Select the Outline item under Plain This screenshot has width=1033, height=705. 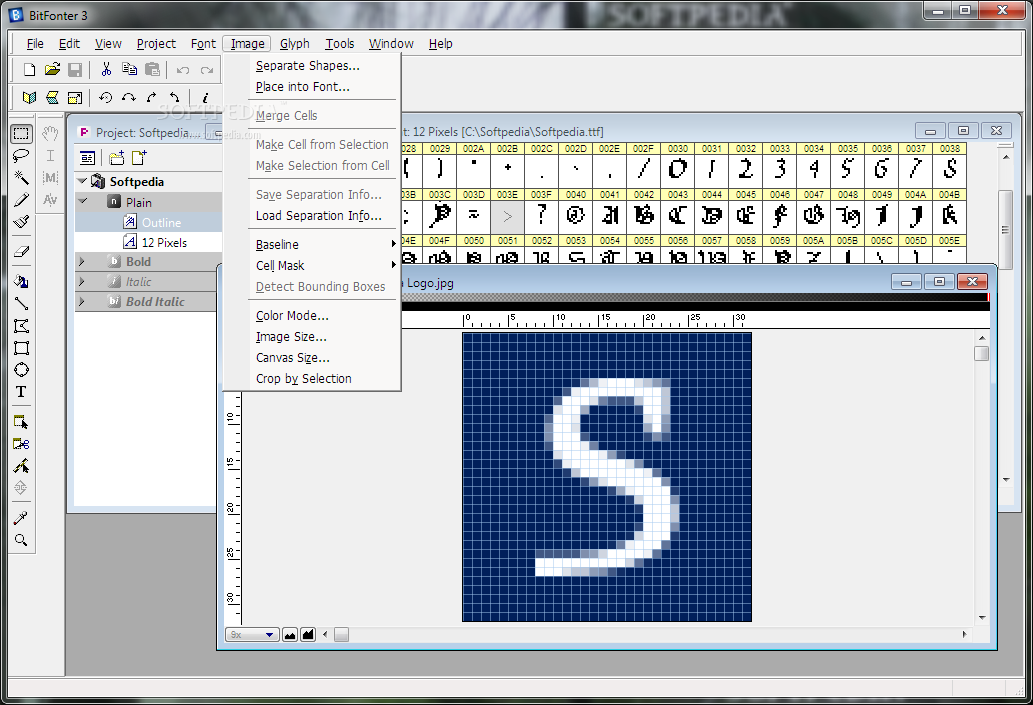coord(161,223)
